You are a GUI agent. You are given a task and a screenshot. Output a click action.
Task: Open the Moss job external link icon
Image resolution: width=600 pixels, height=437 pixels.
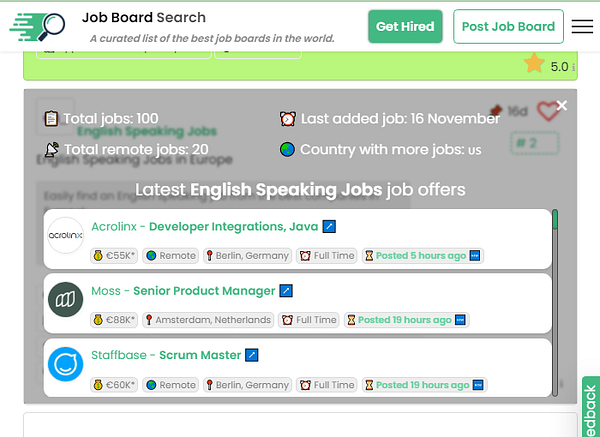[286, 291]
